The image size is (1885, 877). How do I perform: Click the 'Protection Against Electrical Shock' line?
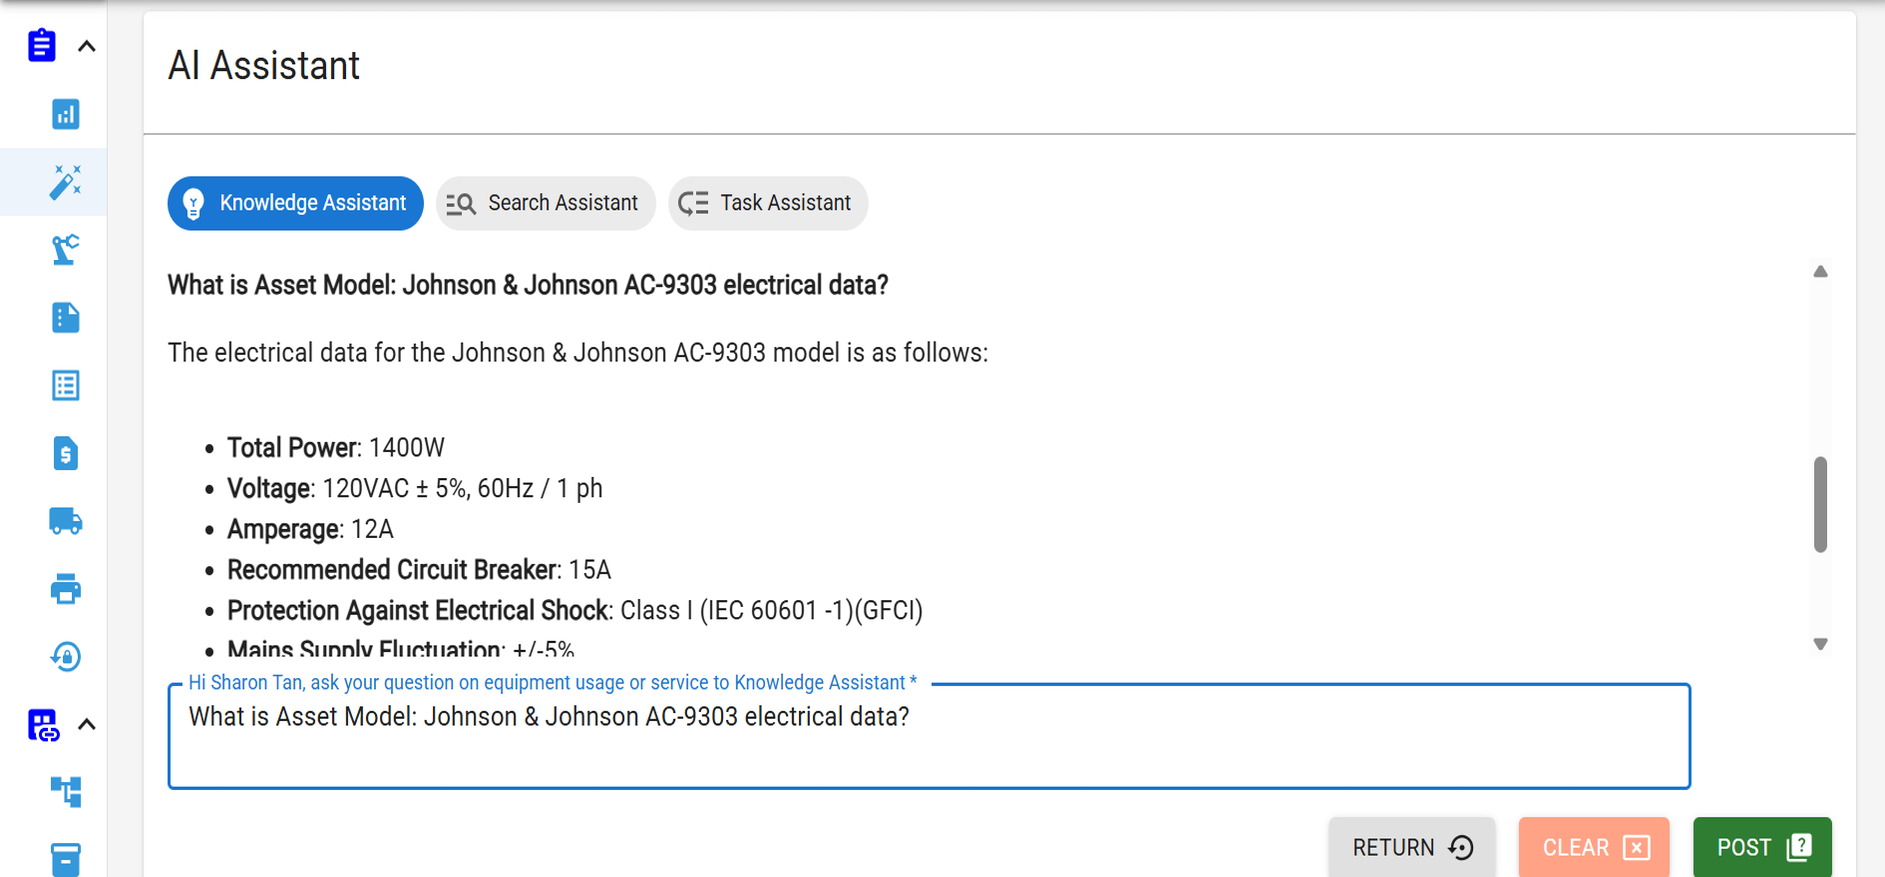click(x=575, y=611)
